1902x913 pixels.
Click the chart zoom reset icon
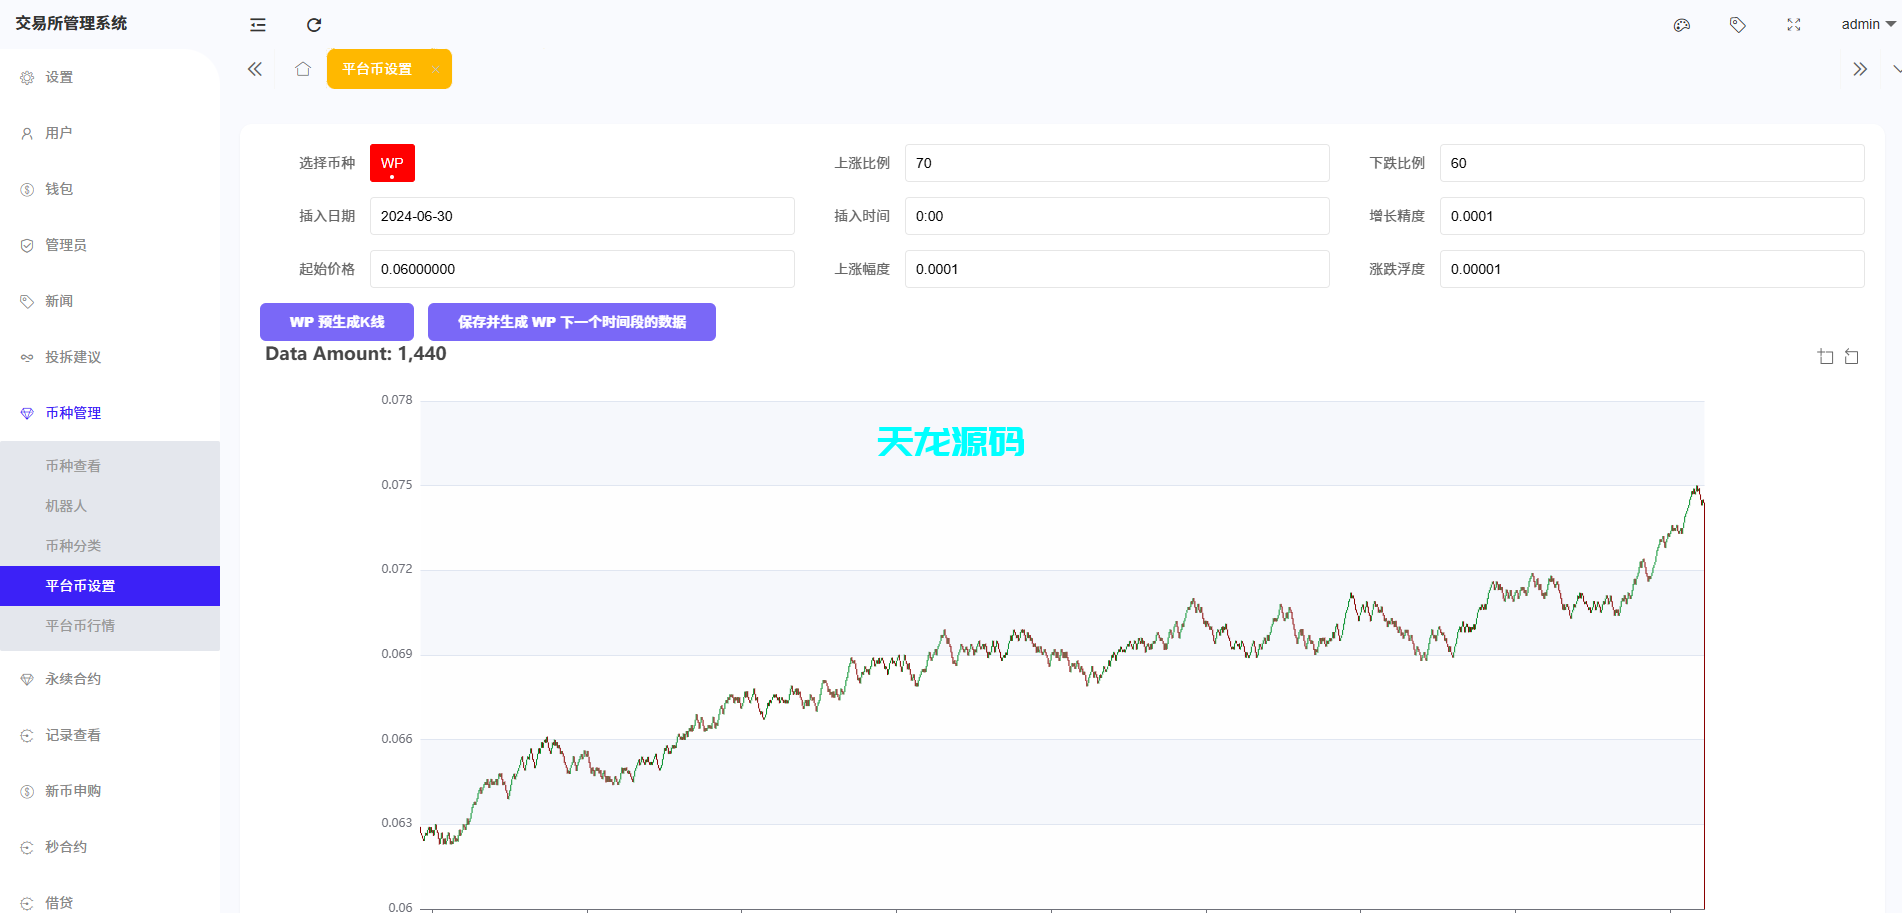point(1852,357)
